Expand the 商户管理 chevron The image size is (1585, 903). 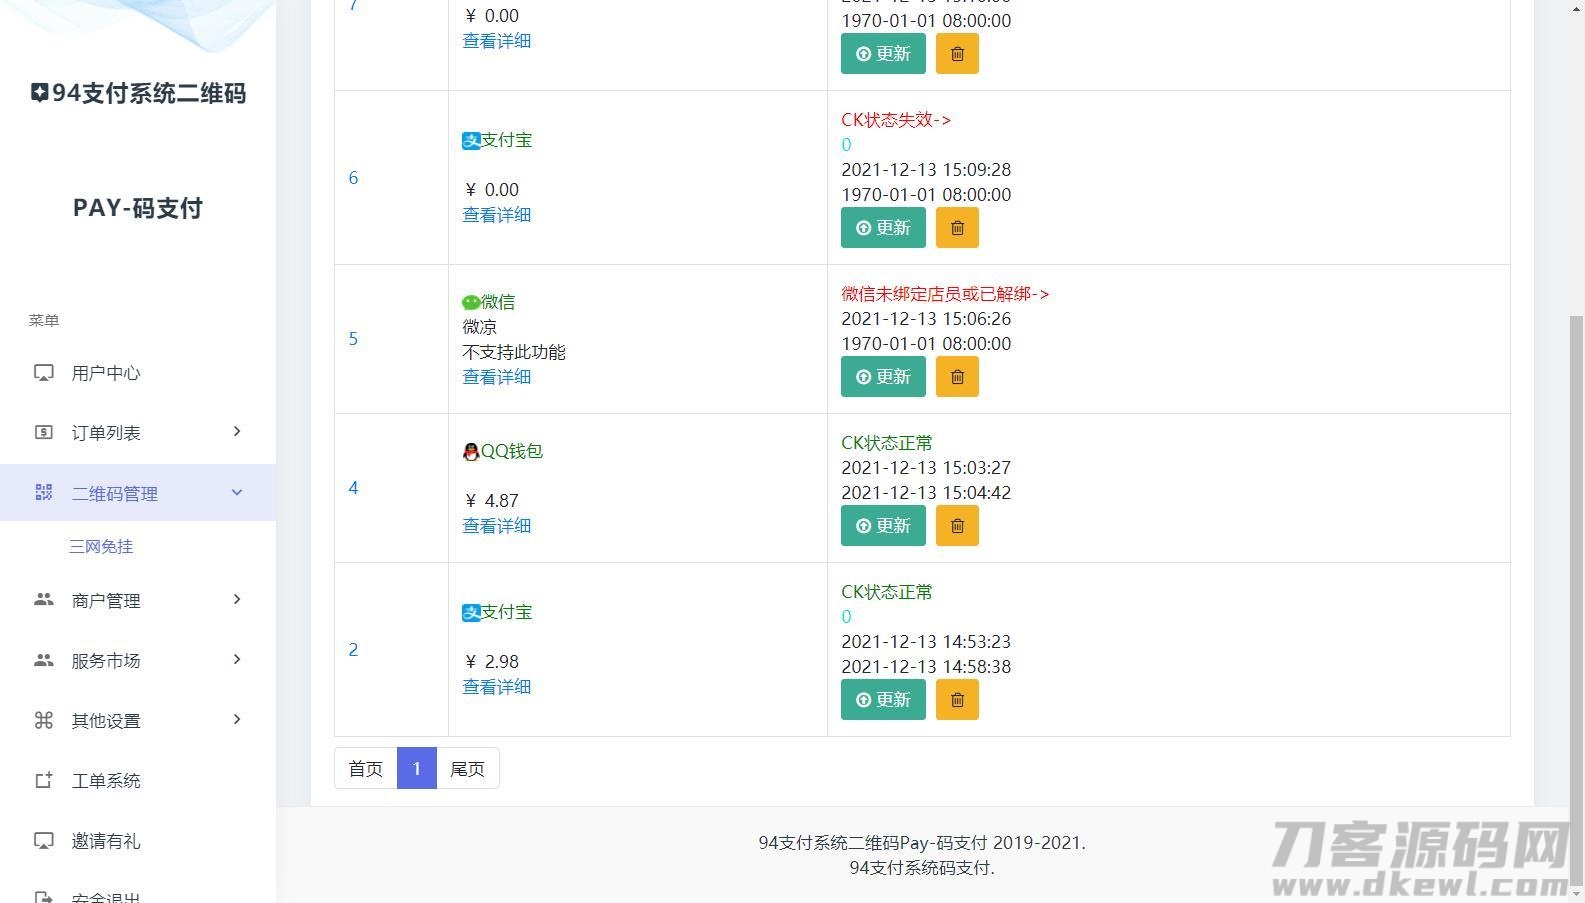[x=237, y=600]
